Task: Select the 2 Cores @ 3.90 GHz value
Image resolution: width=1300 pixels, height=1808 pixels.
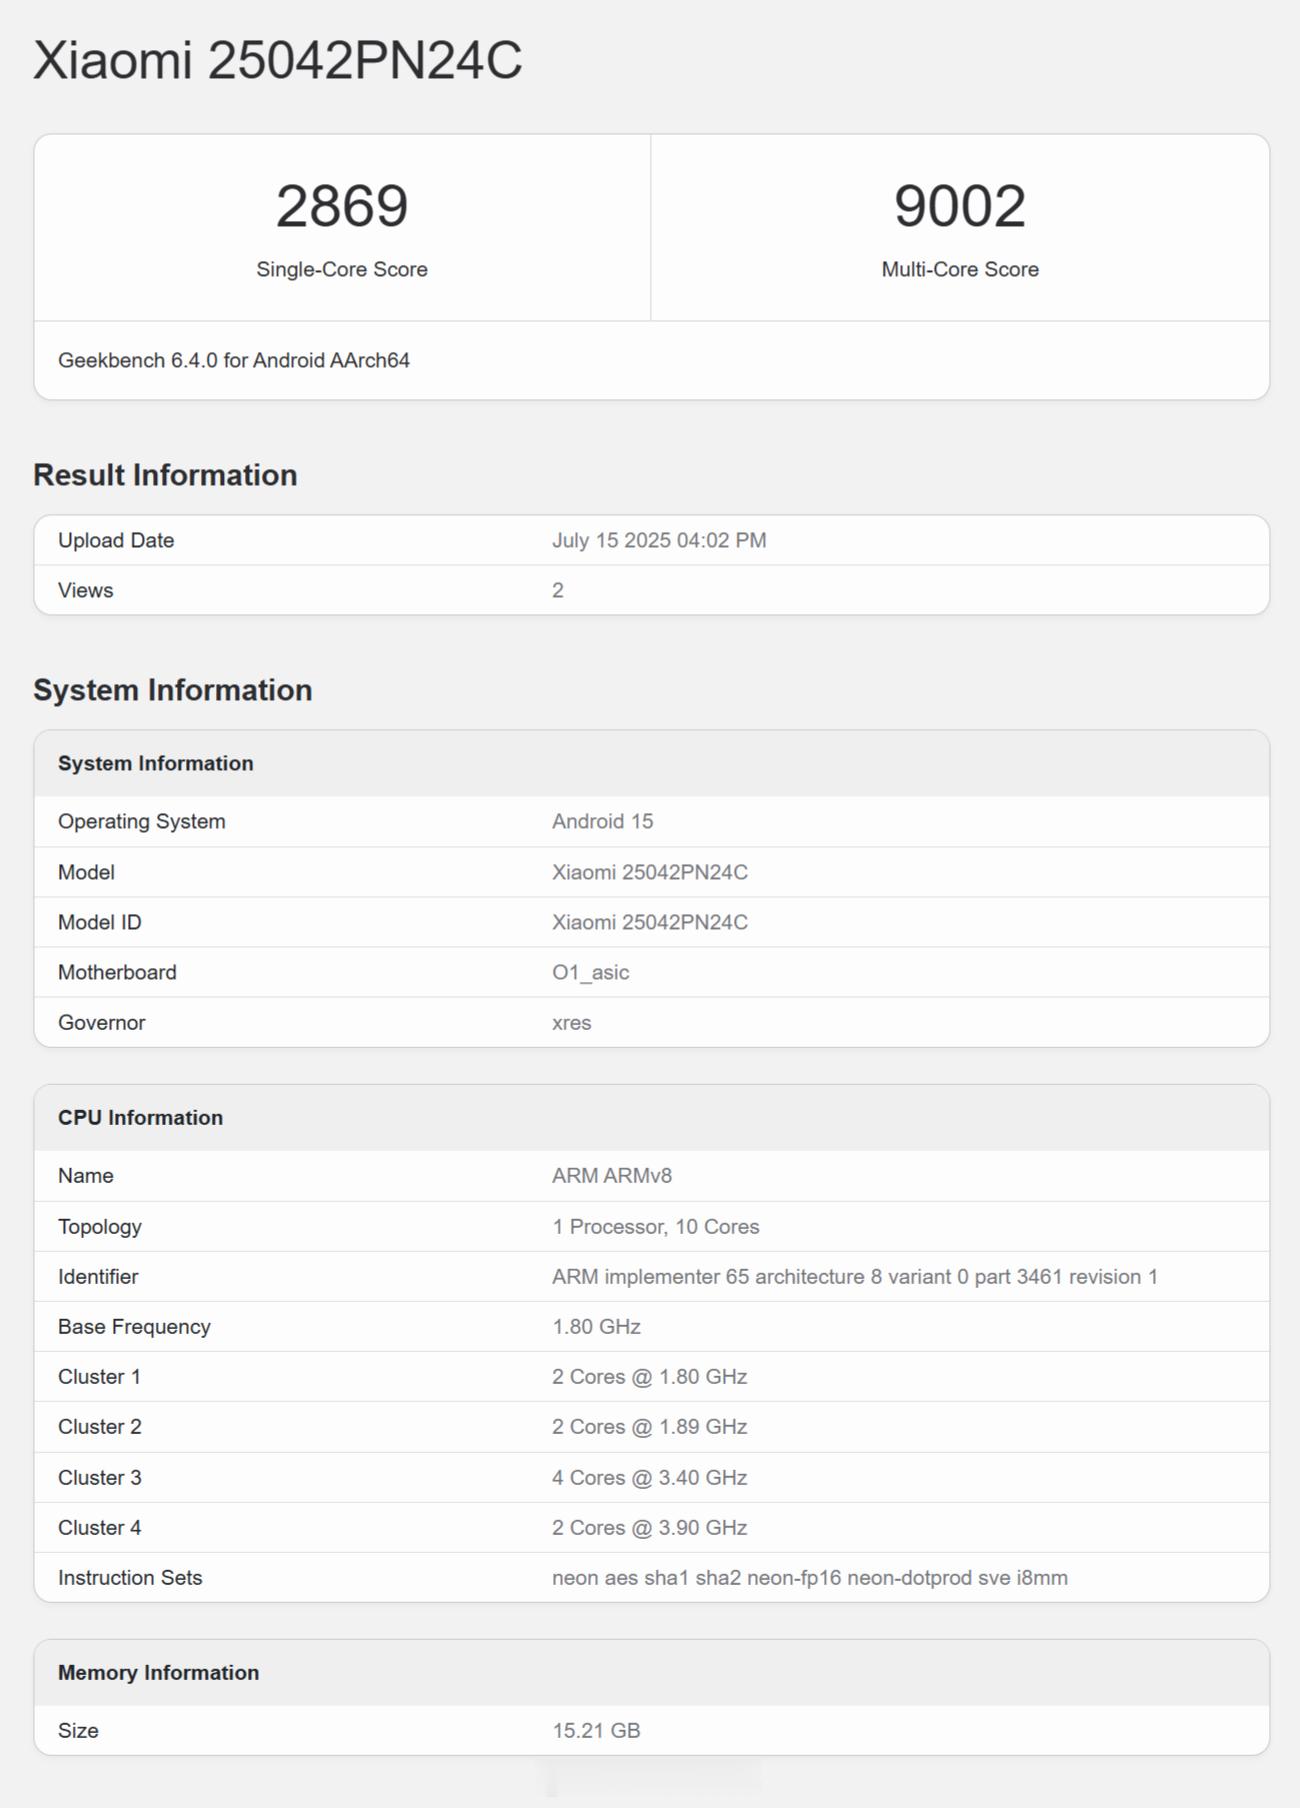Action: coord(650,1527)
